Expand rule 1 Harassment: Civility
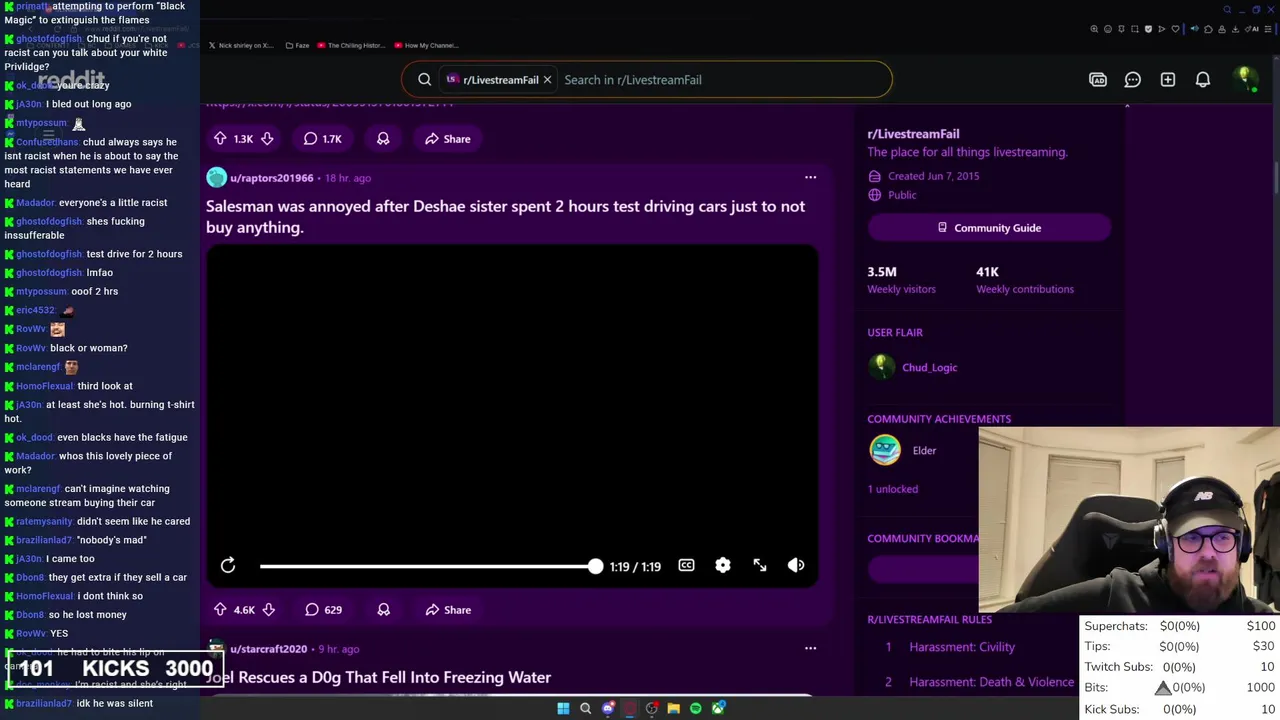1280x720 pixels. [962, 647]
